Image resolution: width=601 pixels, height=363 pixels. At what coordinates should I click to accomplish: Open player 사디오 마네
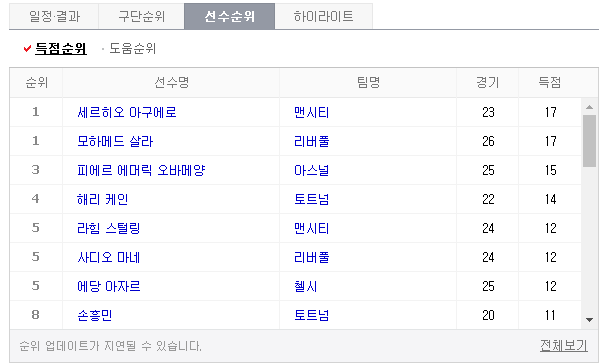[x=108, y=257]
